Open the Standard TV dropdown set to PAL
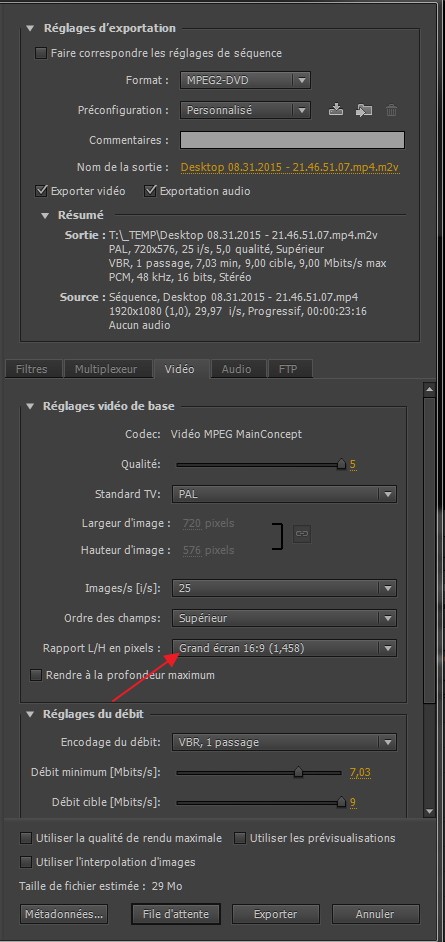This screenshot has height=942, width=445. [284, 494]
